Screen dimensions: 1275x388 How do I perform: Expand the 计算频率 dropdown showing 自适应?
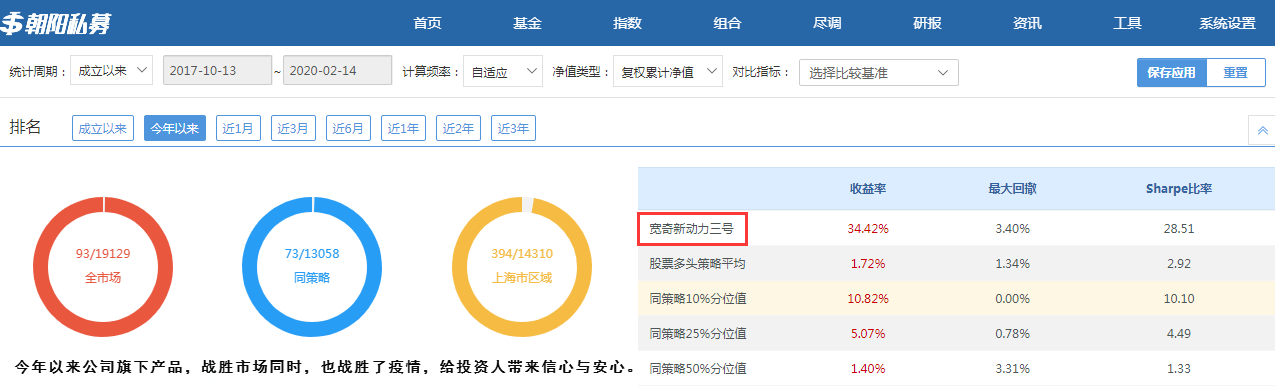(x=504, y=71)
